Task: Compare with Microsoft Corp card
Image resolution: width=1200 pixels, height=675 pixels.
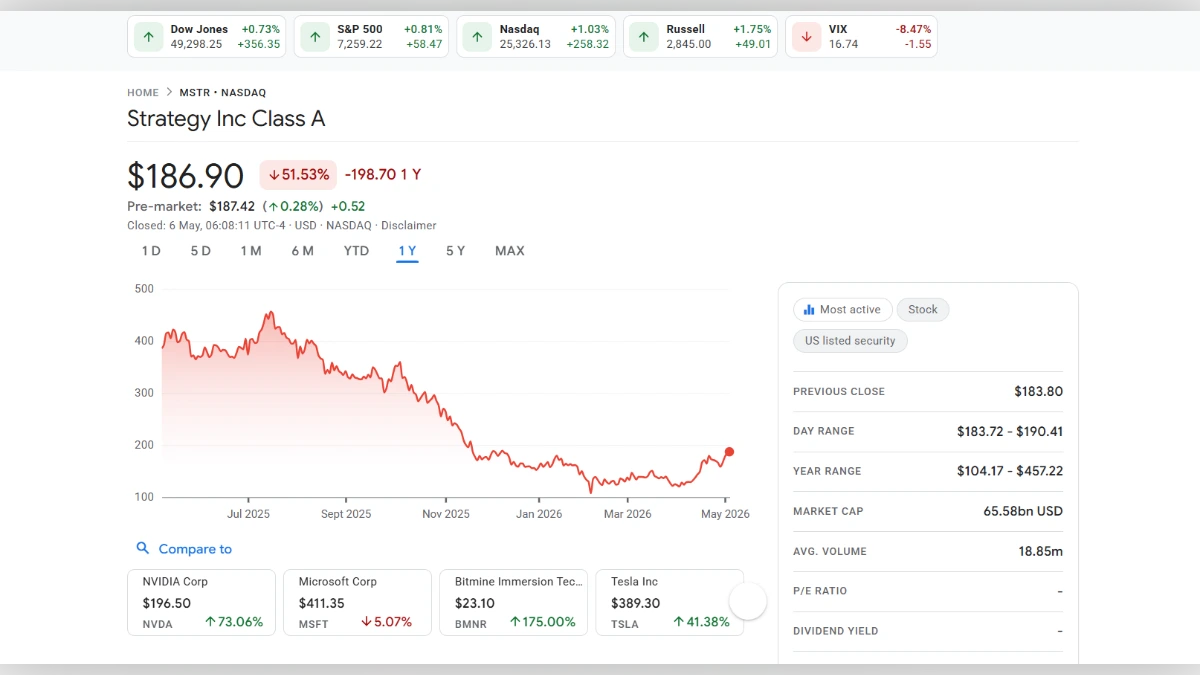Action: (357, 602)
